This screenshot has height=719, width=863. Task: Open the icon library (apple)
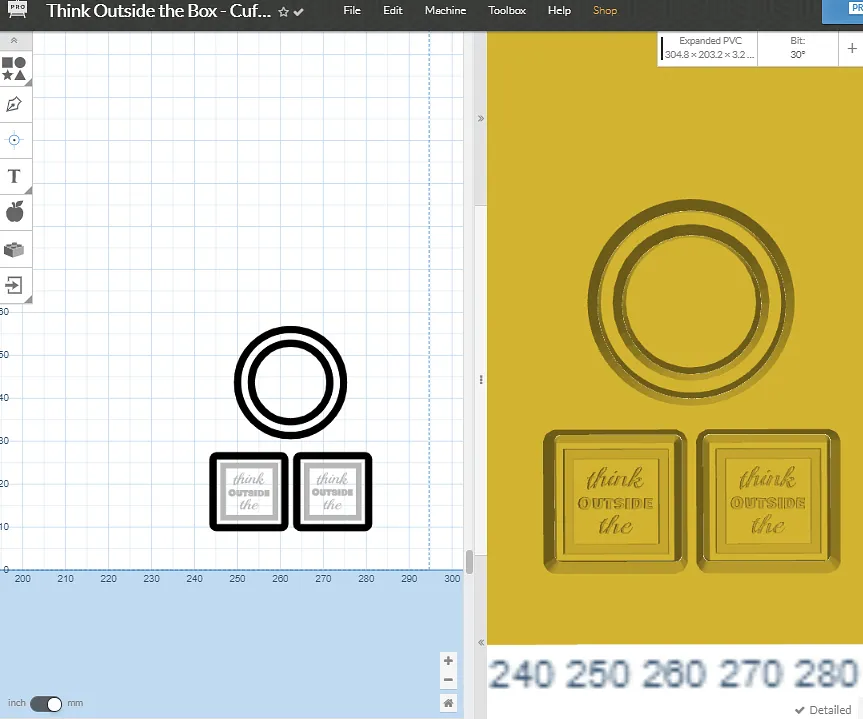pos(14,212)
